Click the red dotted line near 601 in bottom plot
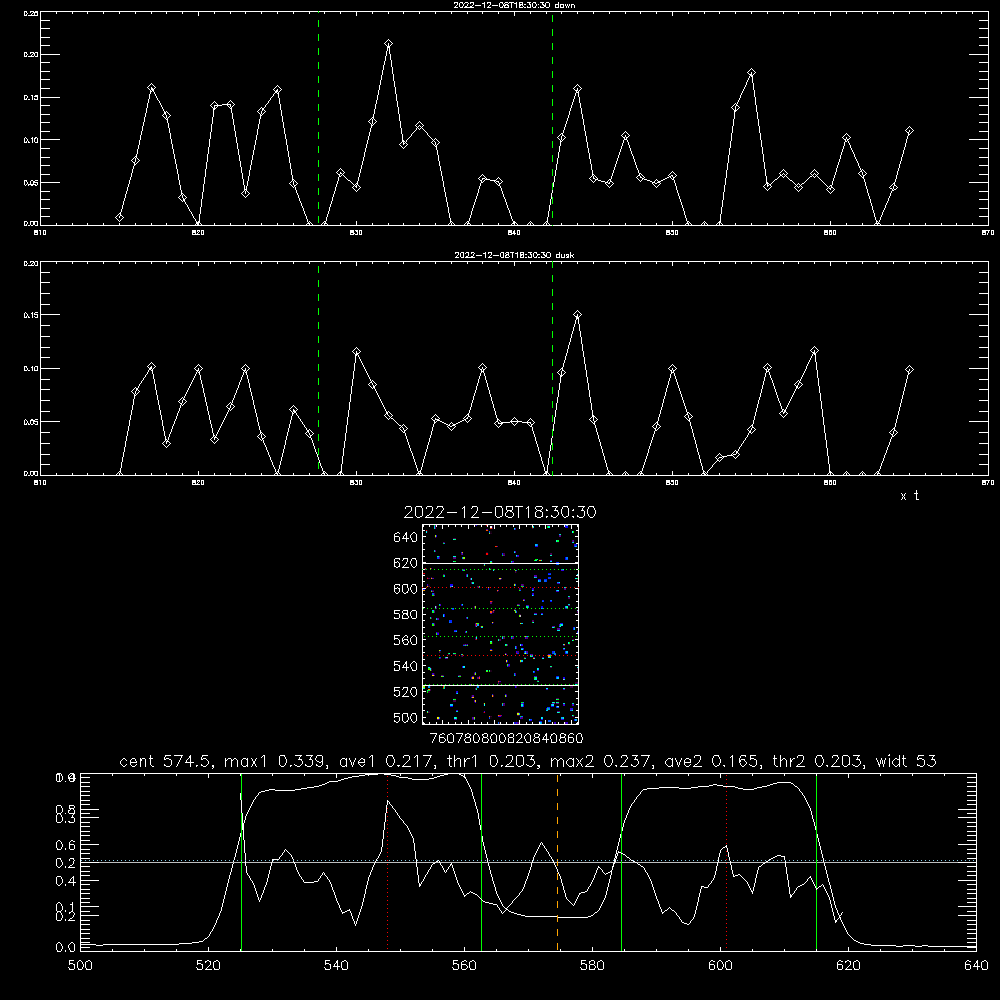The width and height of the screenshot is (1000, 1000). (x=726, y=862)
